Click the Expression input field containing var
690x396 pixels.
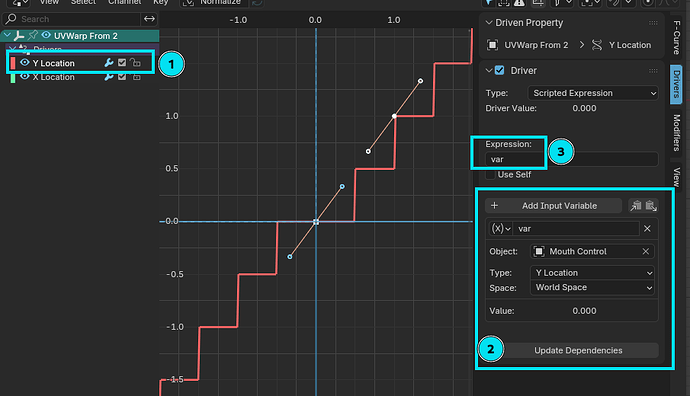tap(572, 159)
